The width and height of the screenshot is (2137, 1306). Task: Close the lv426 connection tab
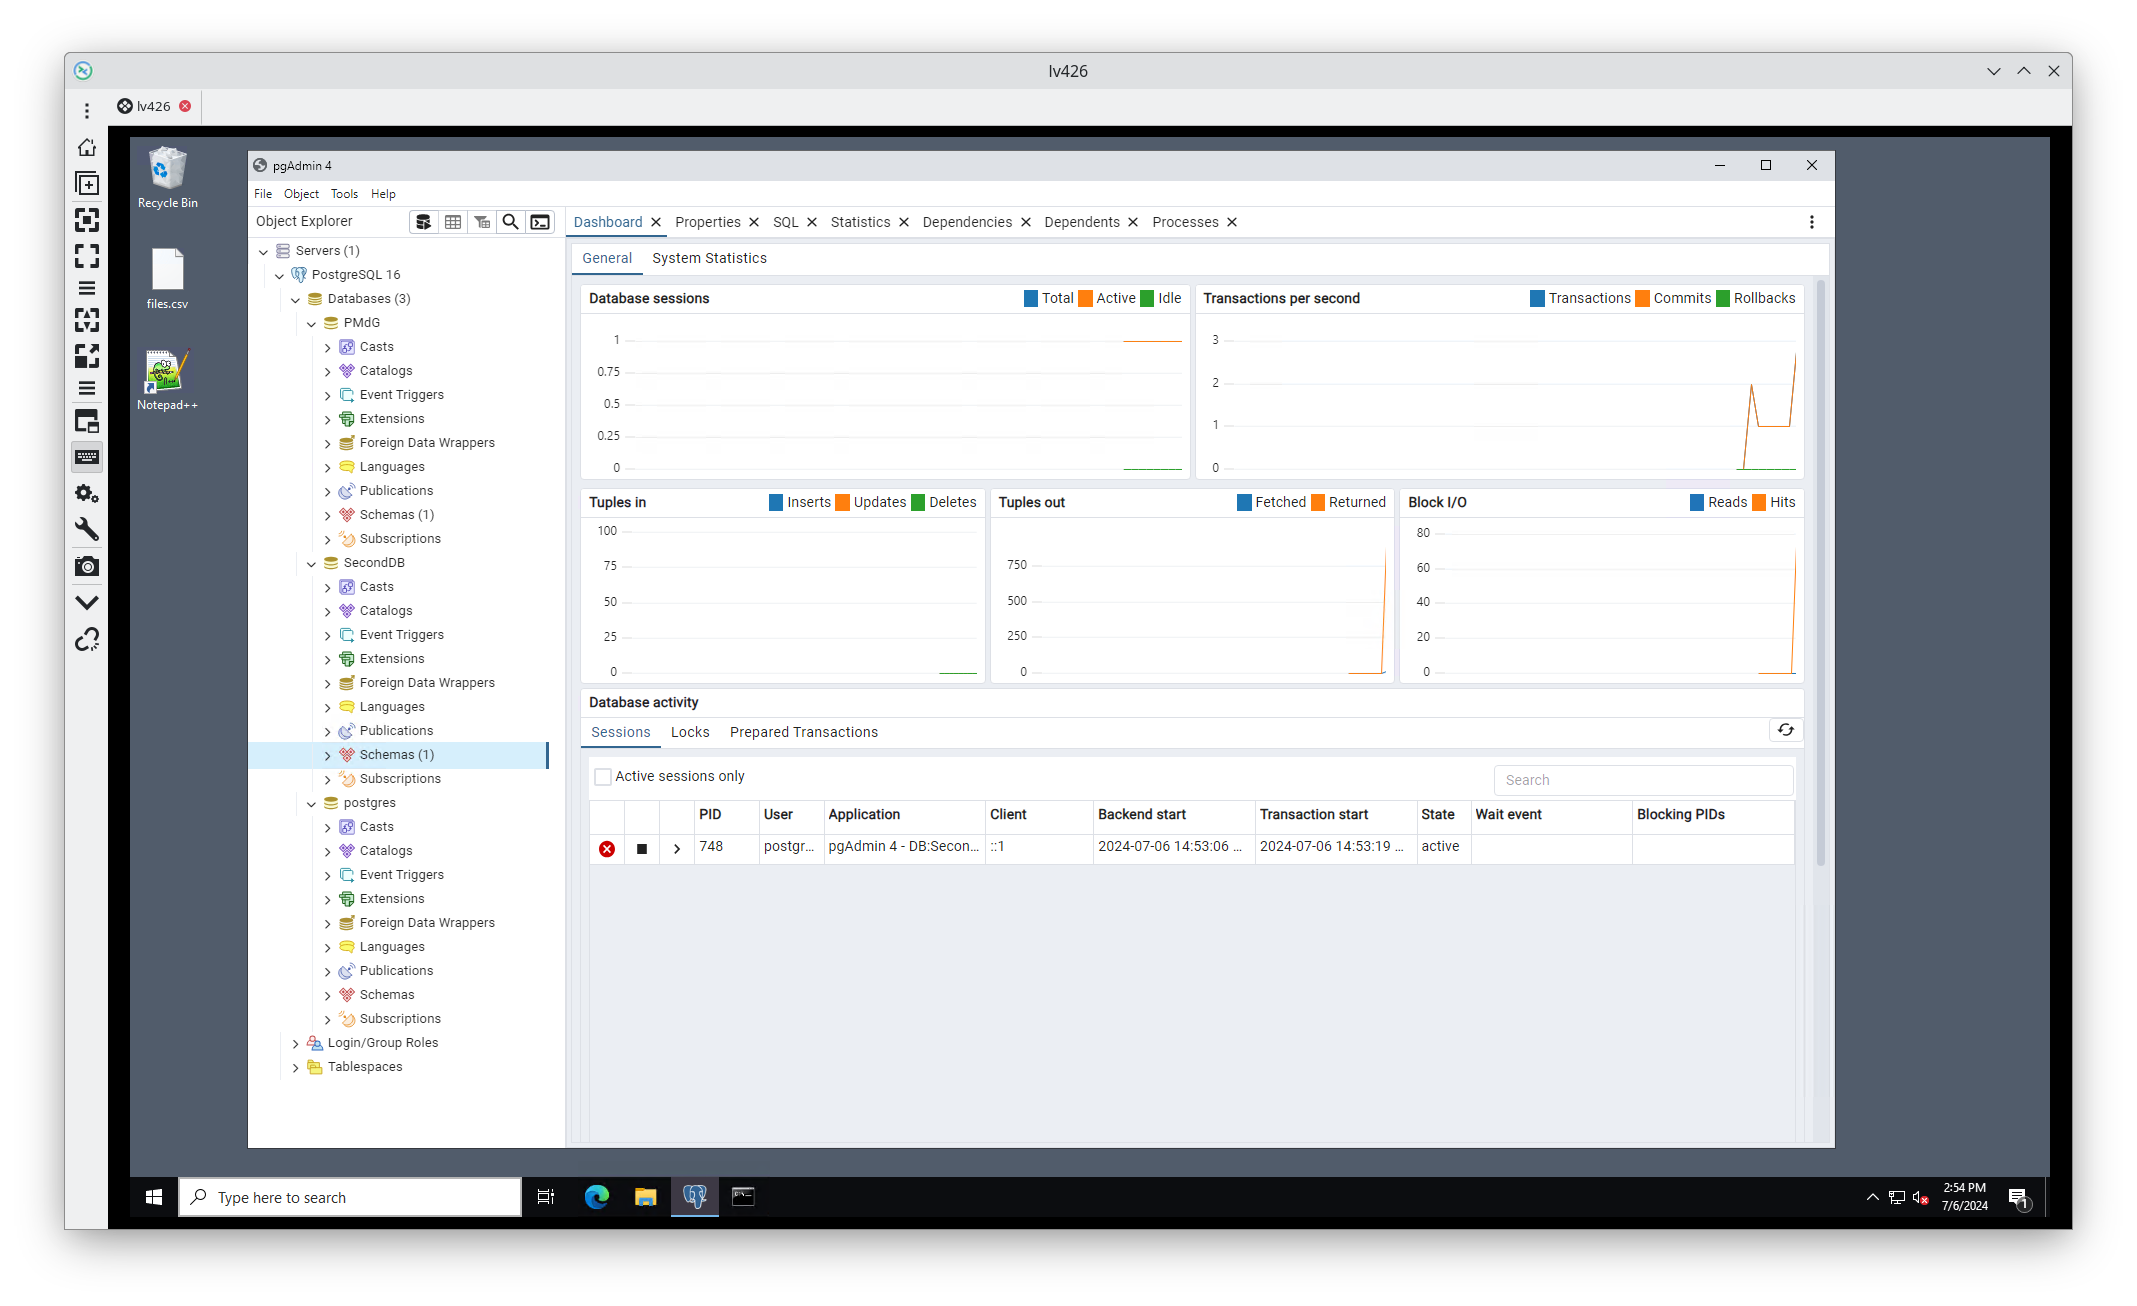(x=185, y=106)
